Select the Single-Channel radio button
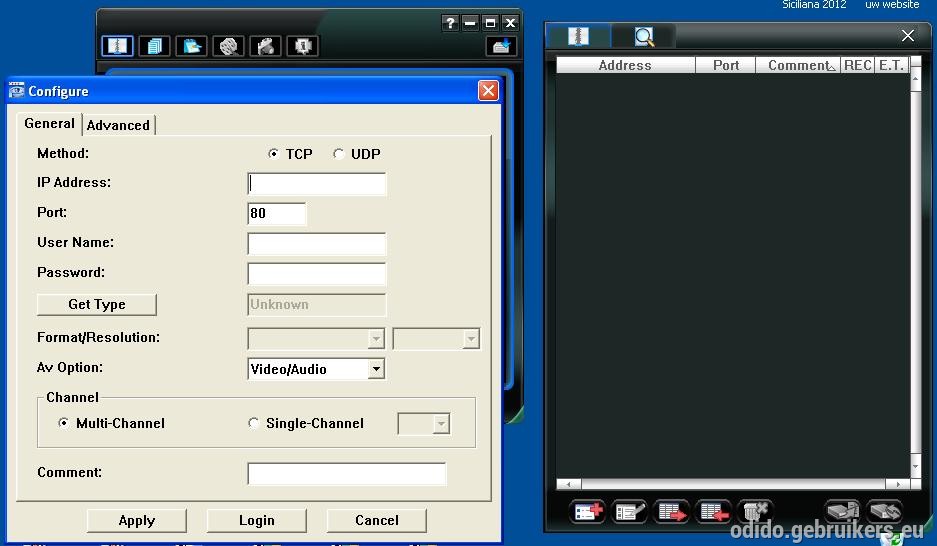Image resolution: width=937 pixels, height=546 pixels. pos(253,423)
